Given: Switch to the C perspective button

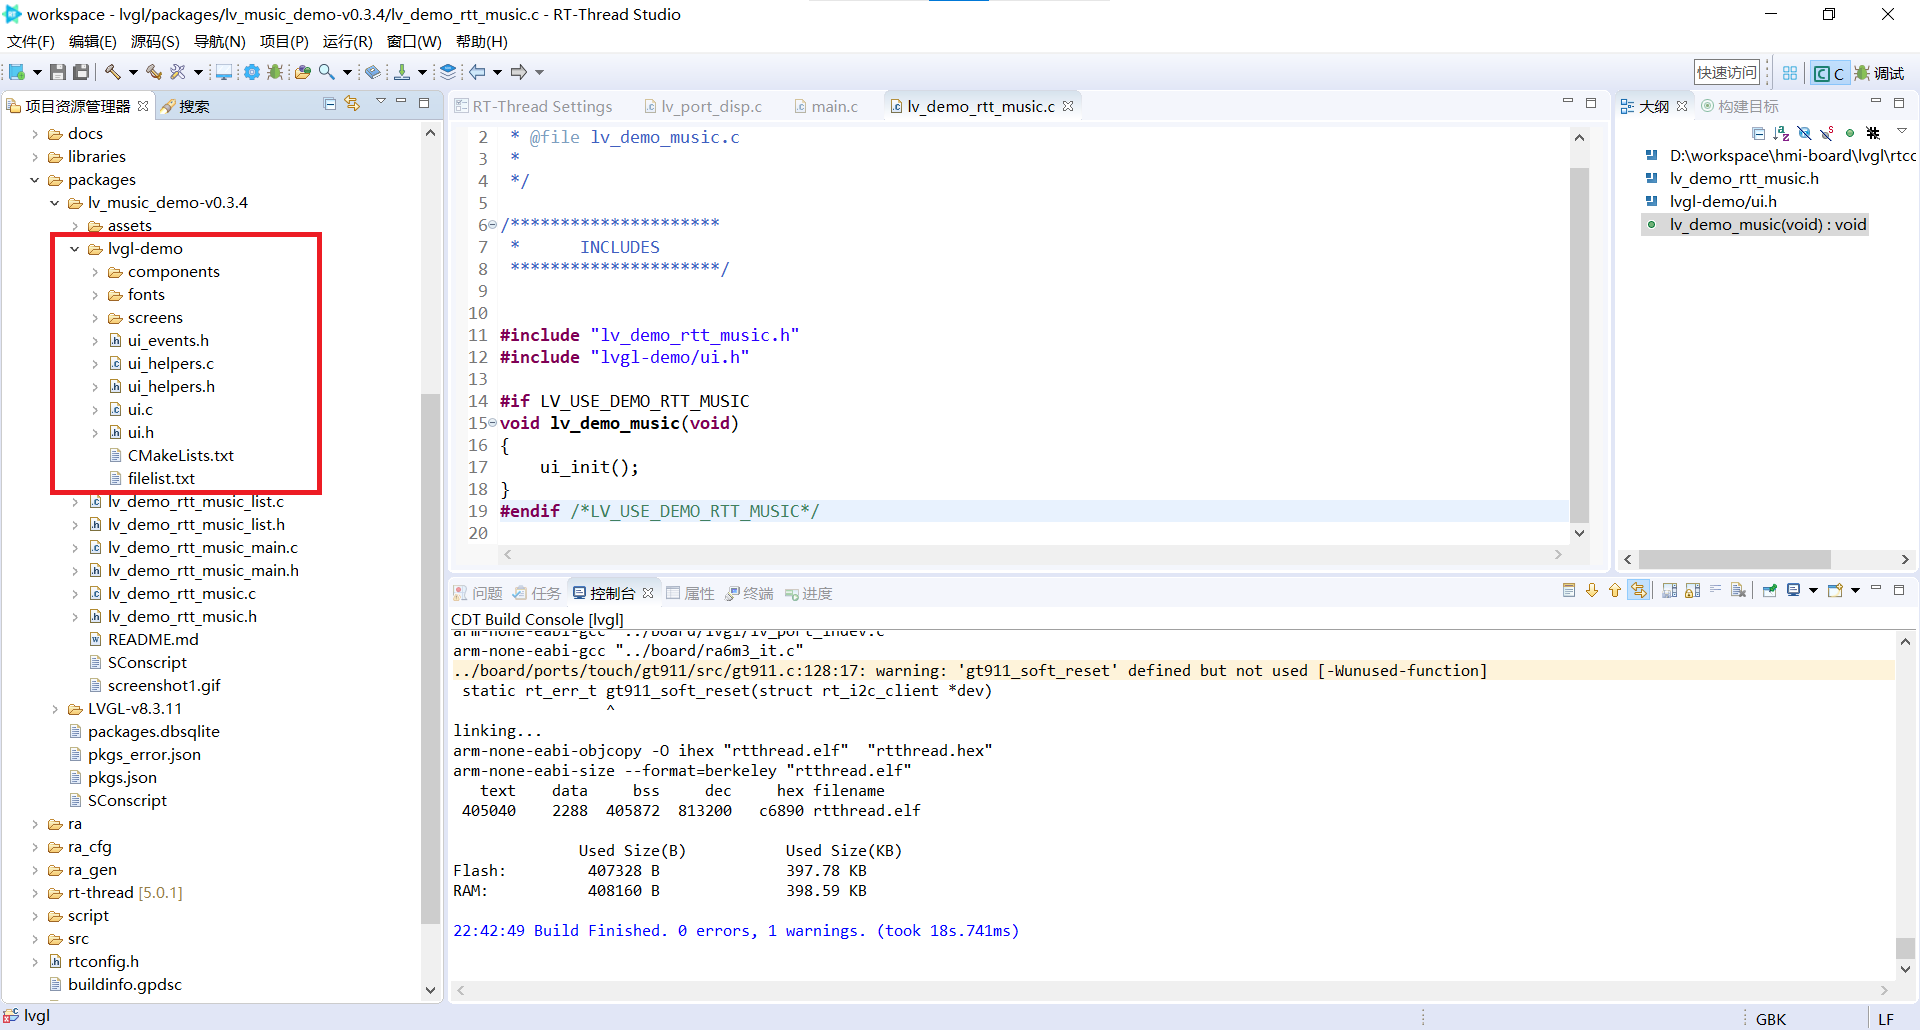Looking at the screenshot, I should click(1829, 73).
